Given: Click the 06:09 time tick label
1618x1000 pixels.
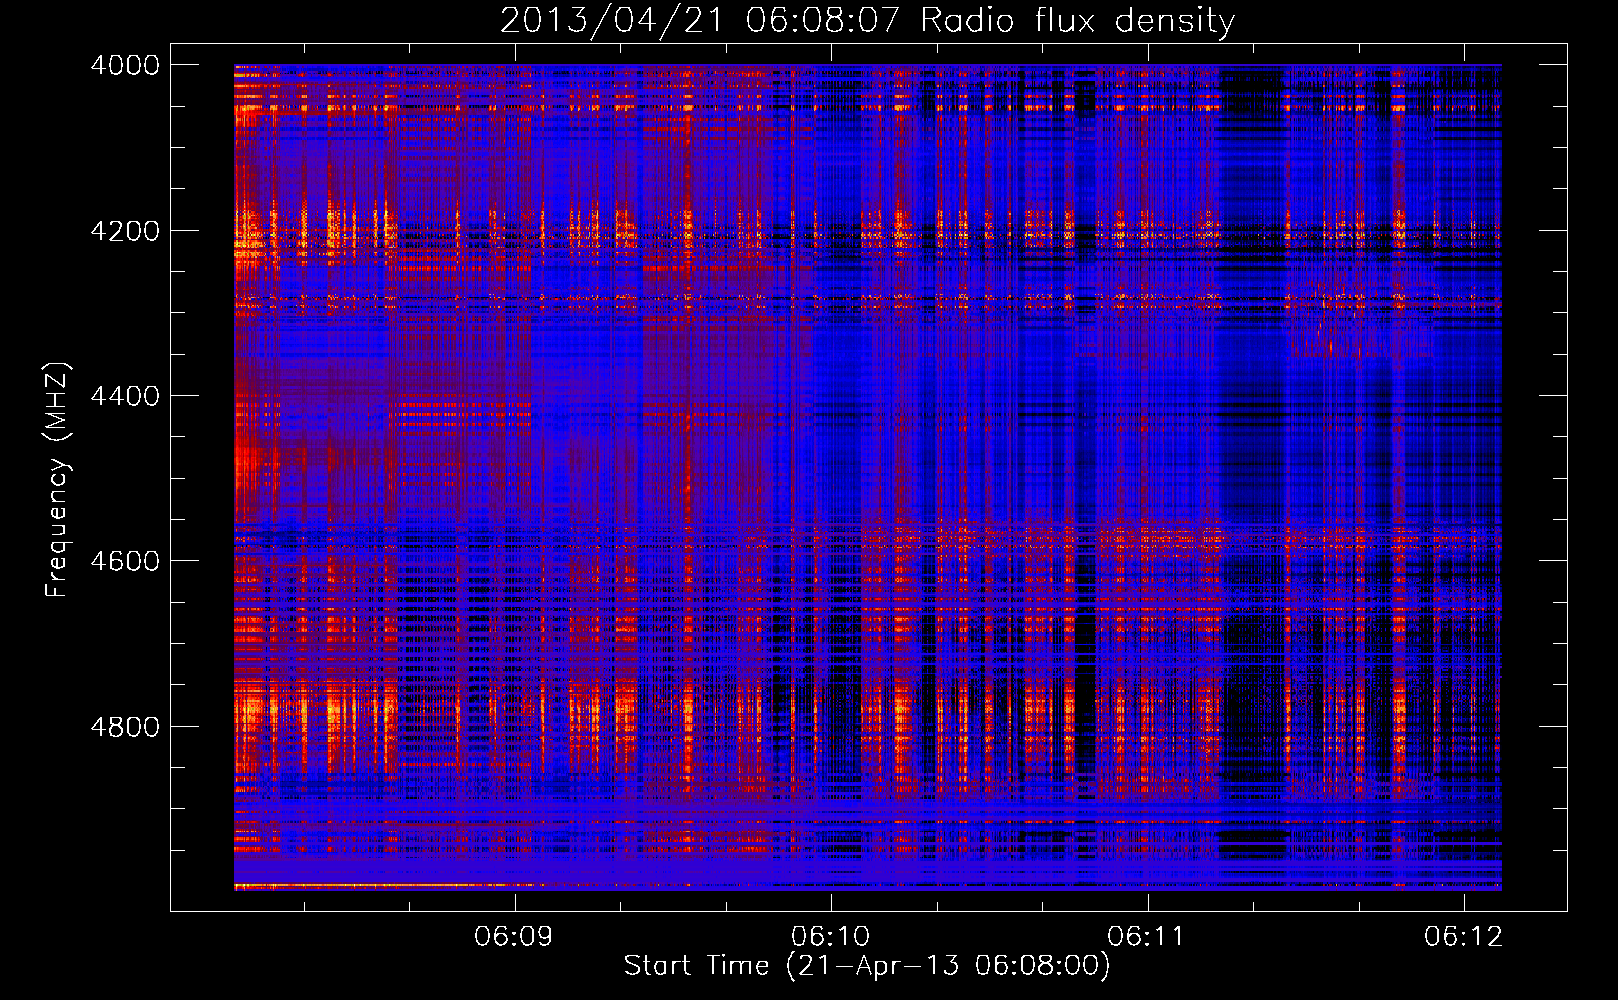Looking at the screenshot, I should coord(514,937).
